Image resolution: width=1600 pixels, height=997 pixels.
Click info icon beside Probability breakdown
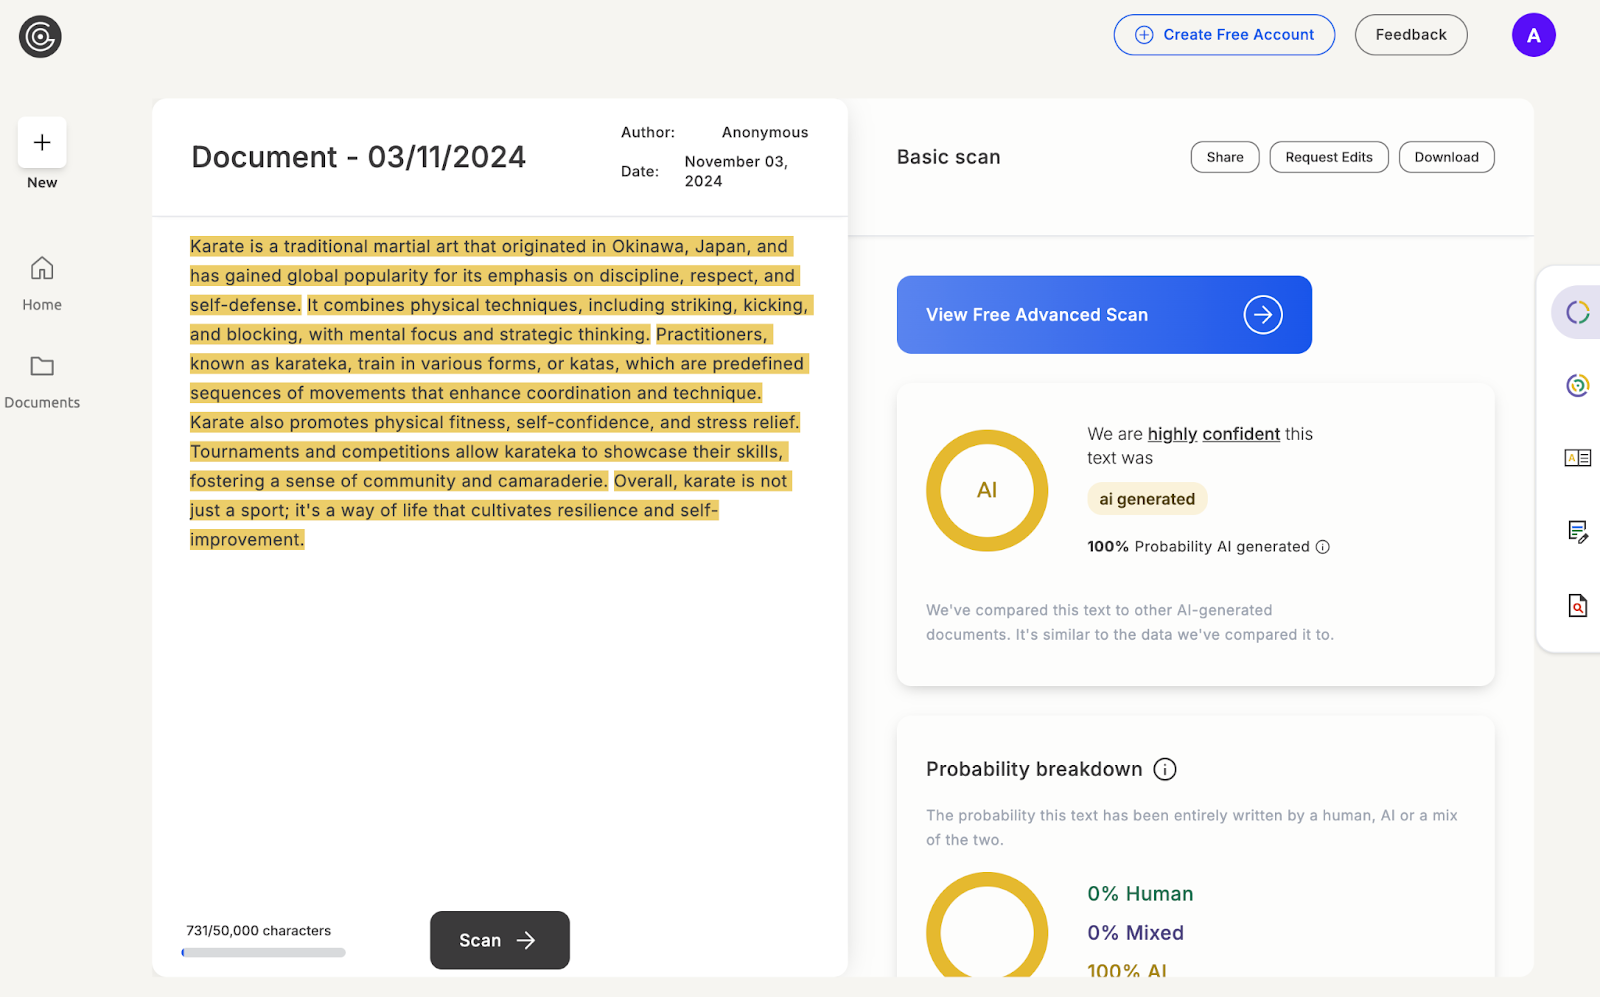pyautogui.click(x=1164, y=769)
